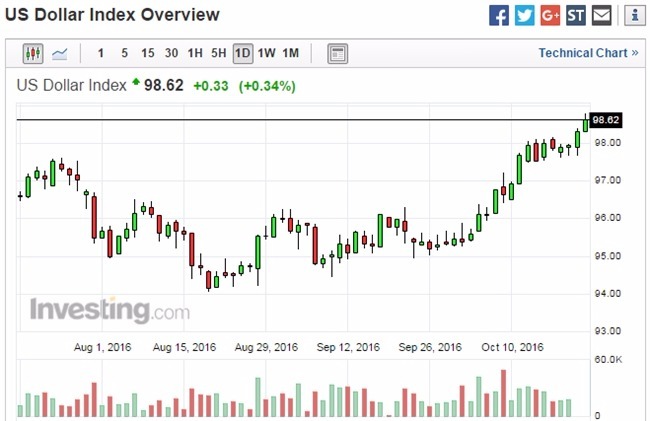This screenshot has width=650, height=421.
Task: Open the Technical Chart link
Action: 588,53
